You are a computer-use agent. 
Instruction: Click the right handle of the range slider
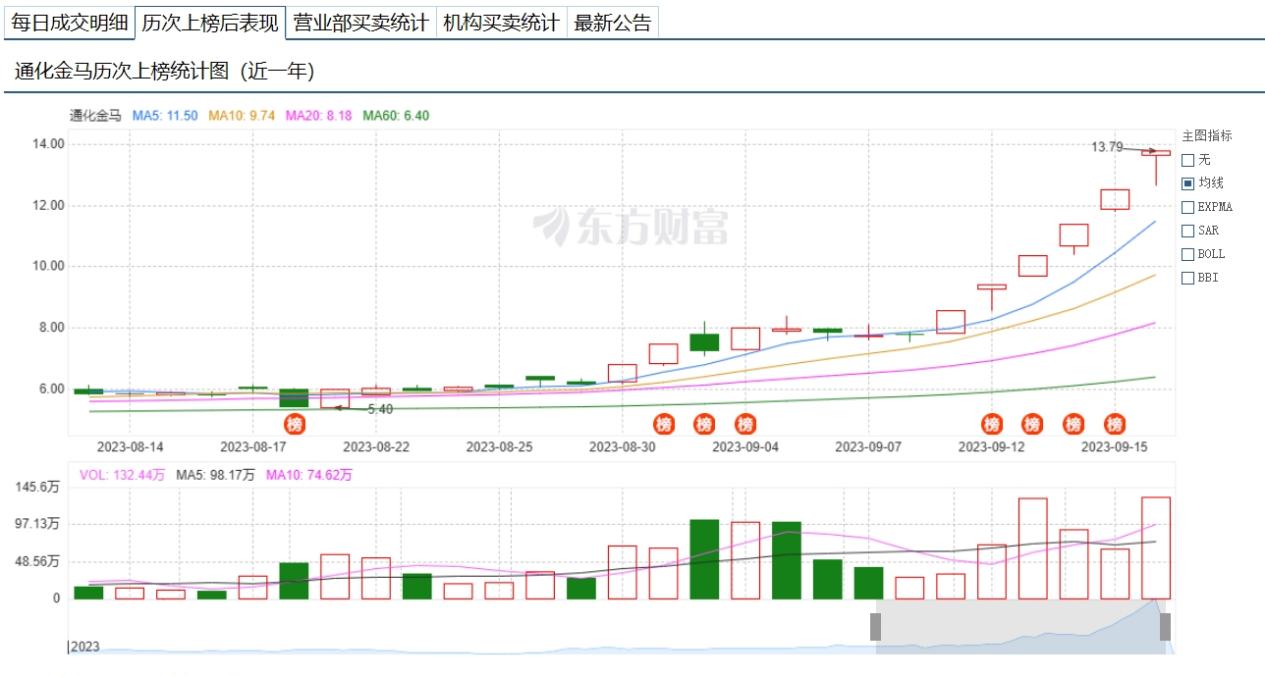pos(1165,627)
